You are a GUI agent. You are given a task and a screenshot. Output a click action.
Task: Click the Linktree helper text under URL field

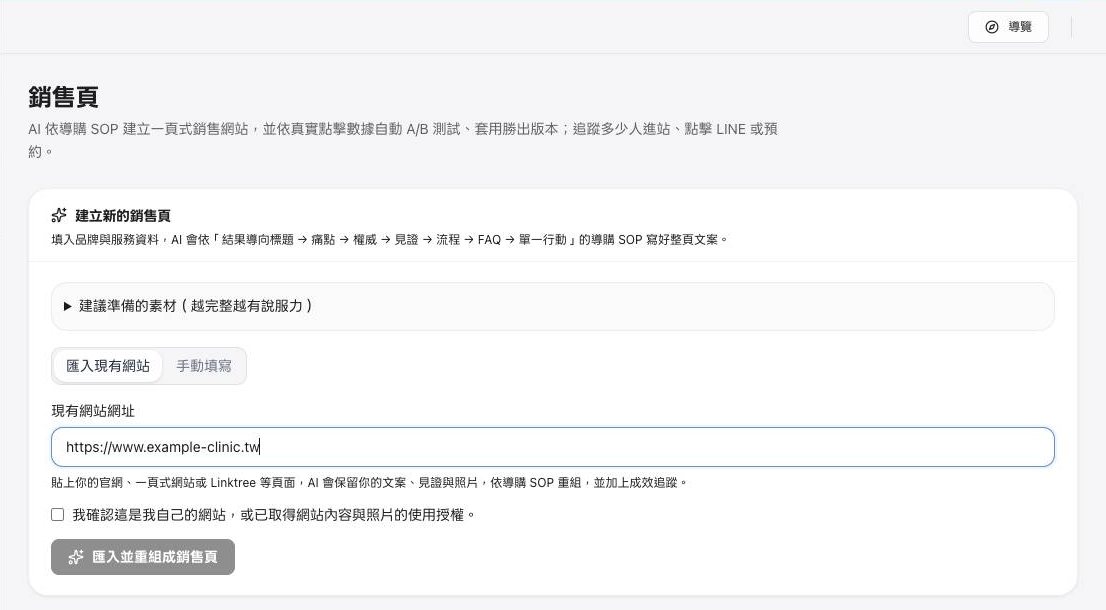coord(369,483)
